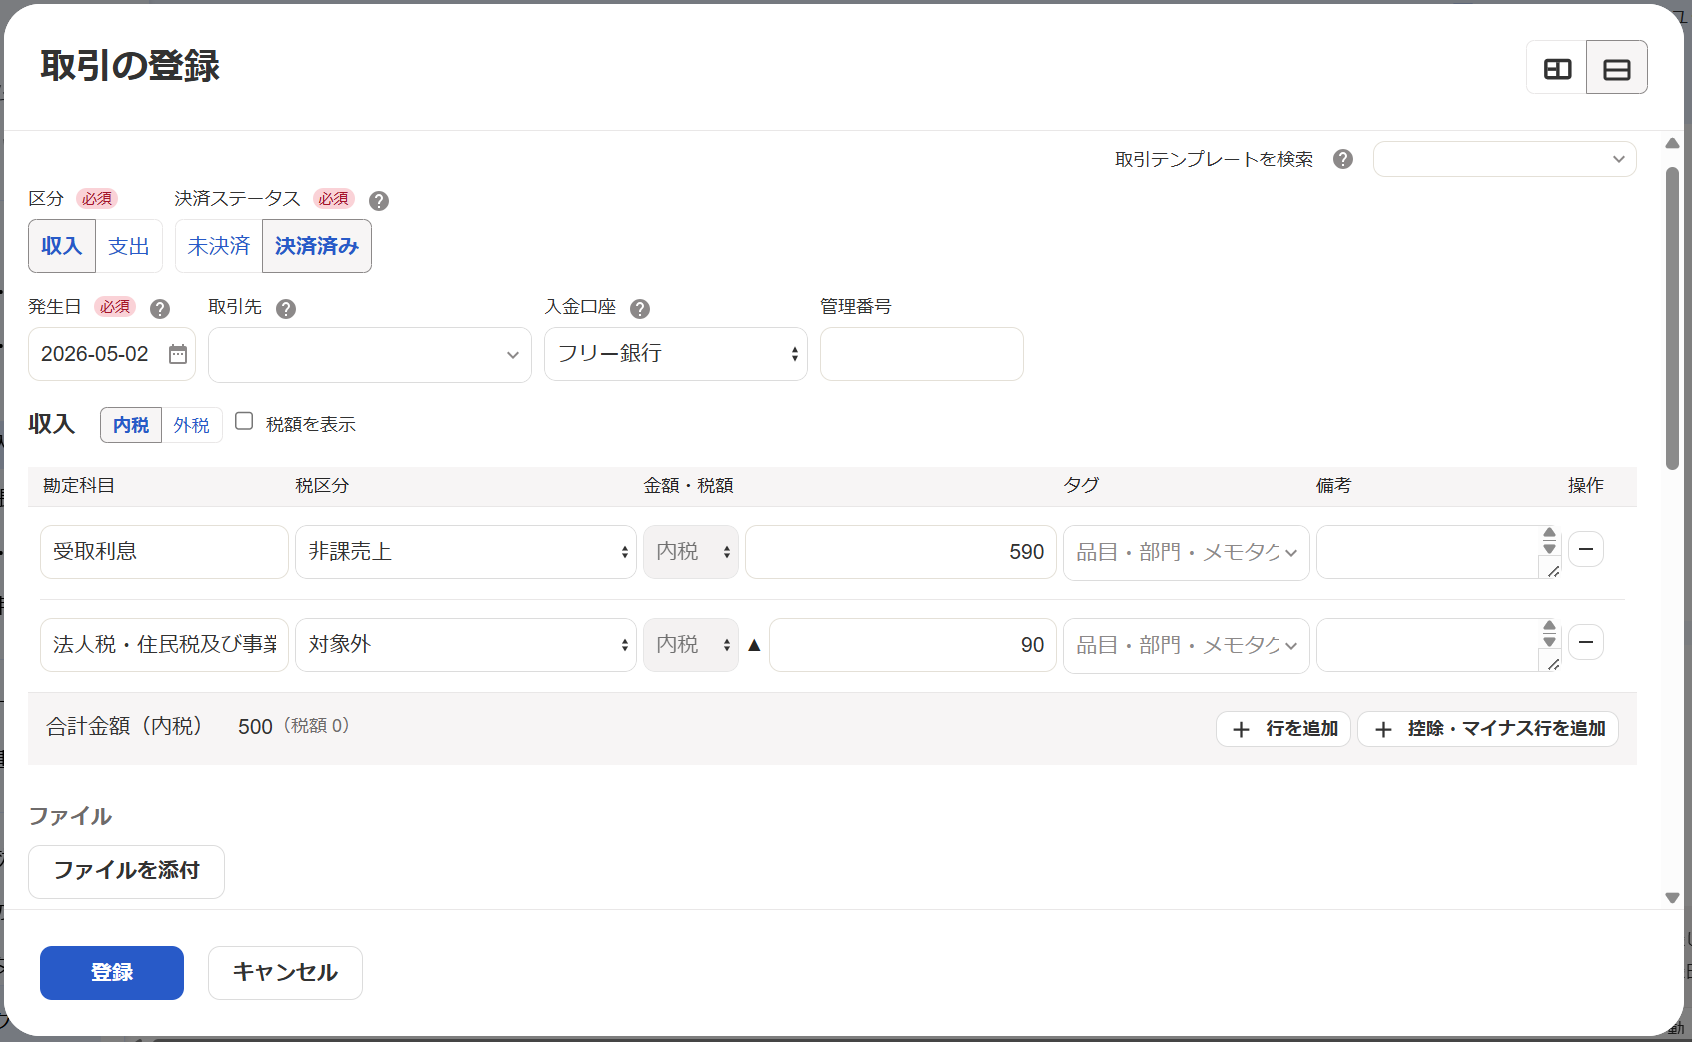Open 内税 selector in 受取利息 row
Image resolution: width=1692 pixels, height=1042 pixels.
(x=691, y=552)
